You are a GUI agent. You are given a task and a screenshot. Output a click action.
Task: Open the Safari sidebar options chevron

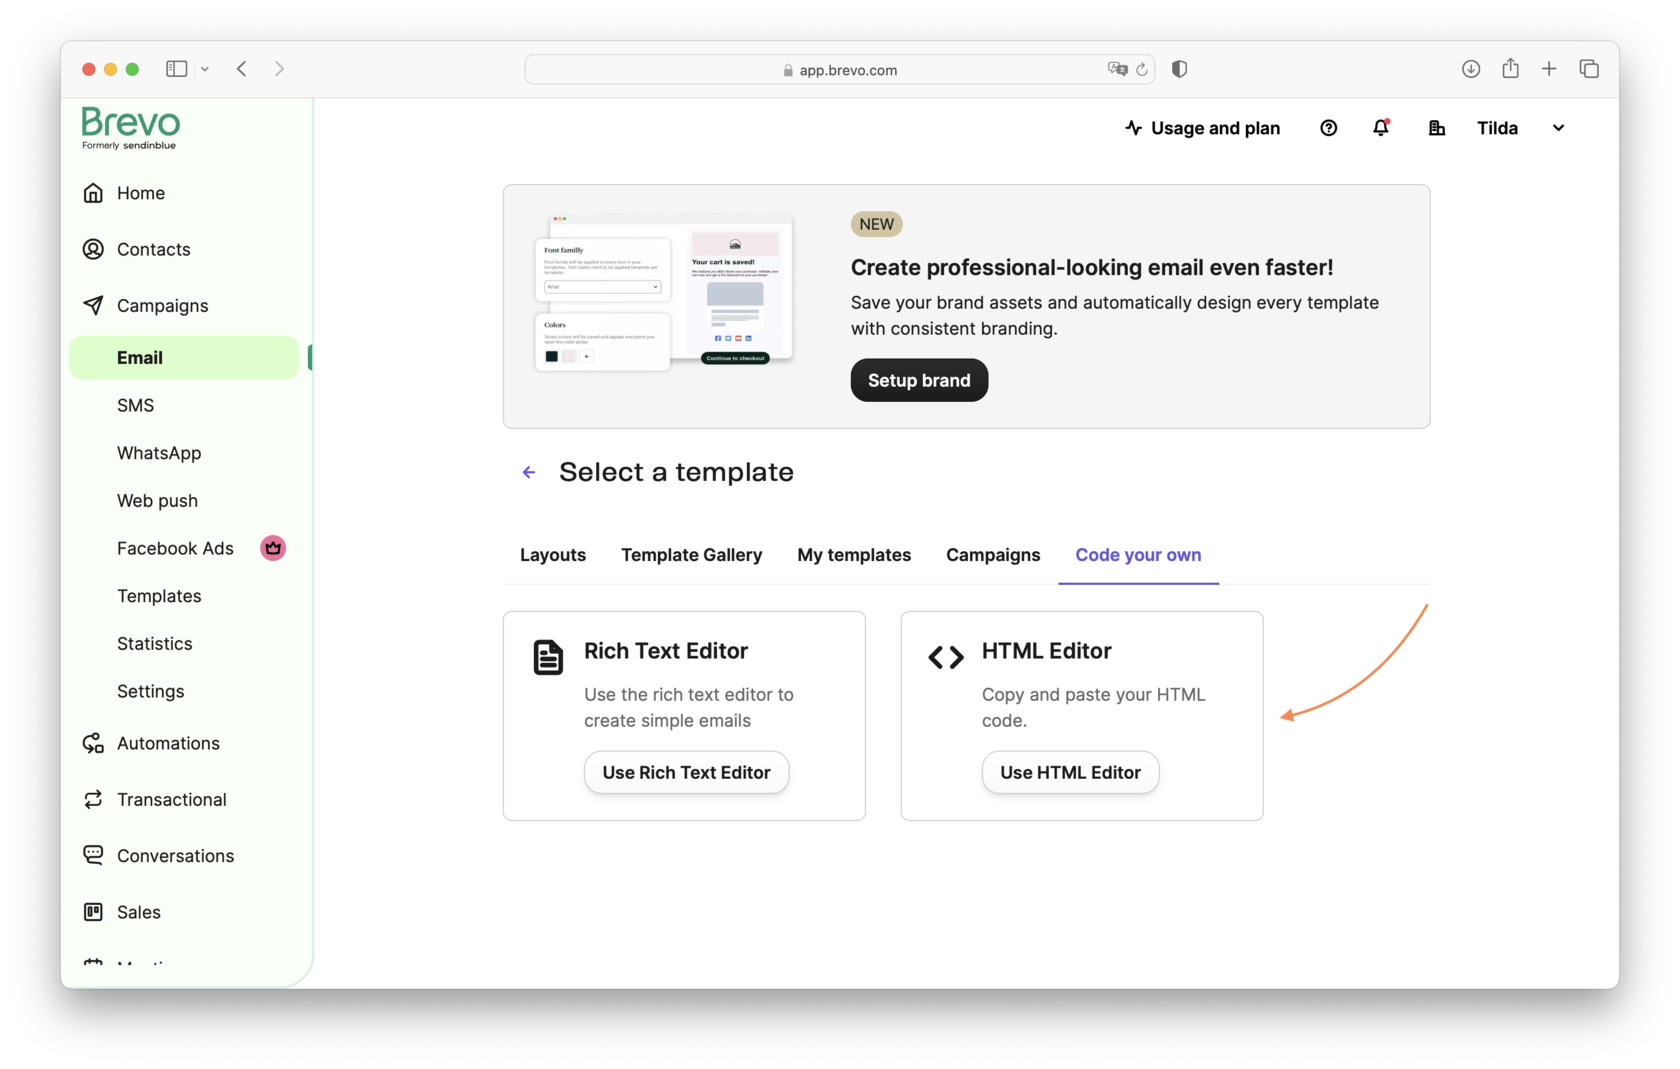205,69
